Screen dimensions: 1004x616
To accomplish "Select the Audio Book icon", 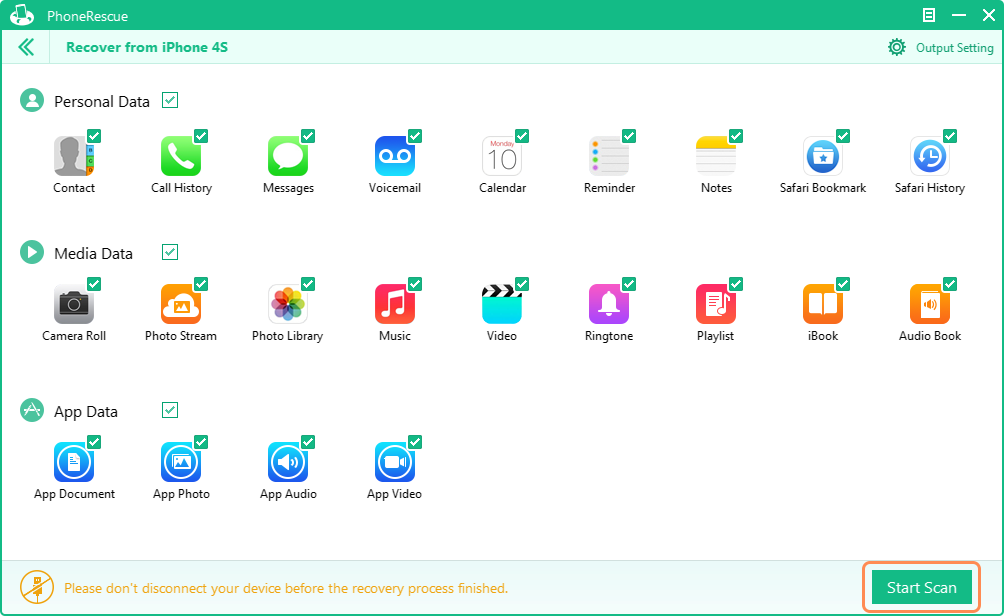I will pos(930,304).
